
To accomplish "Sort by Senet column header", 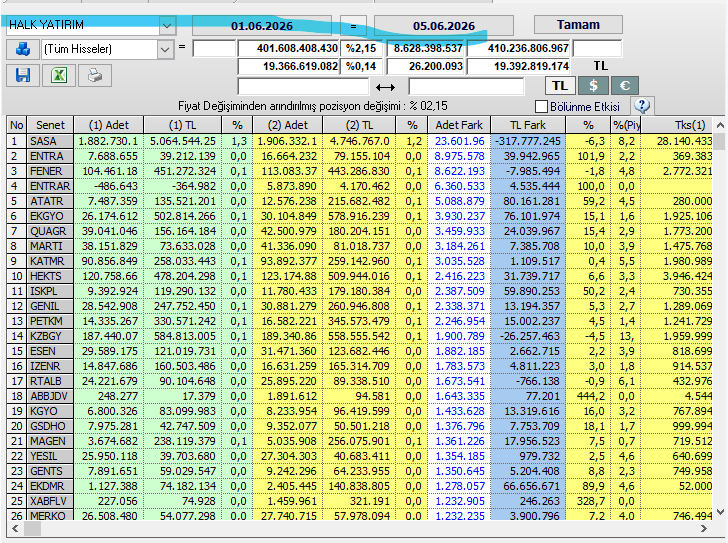I will coord(50,125).
